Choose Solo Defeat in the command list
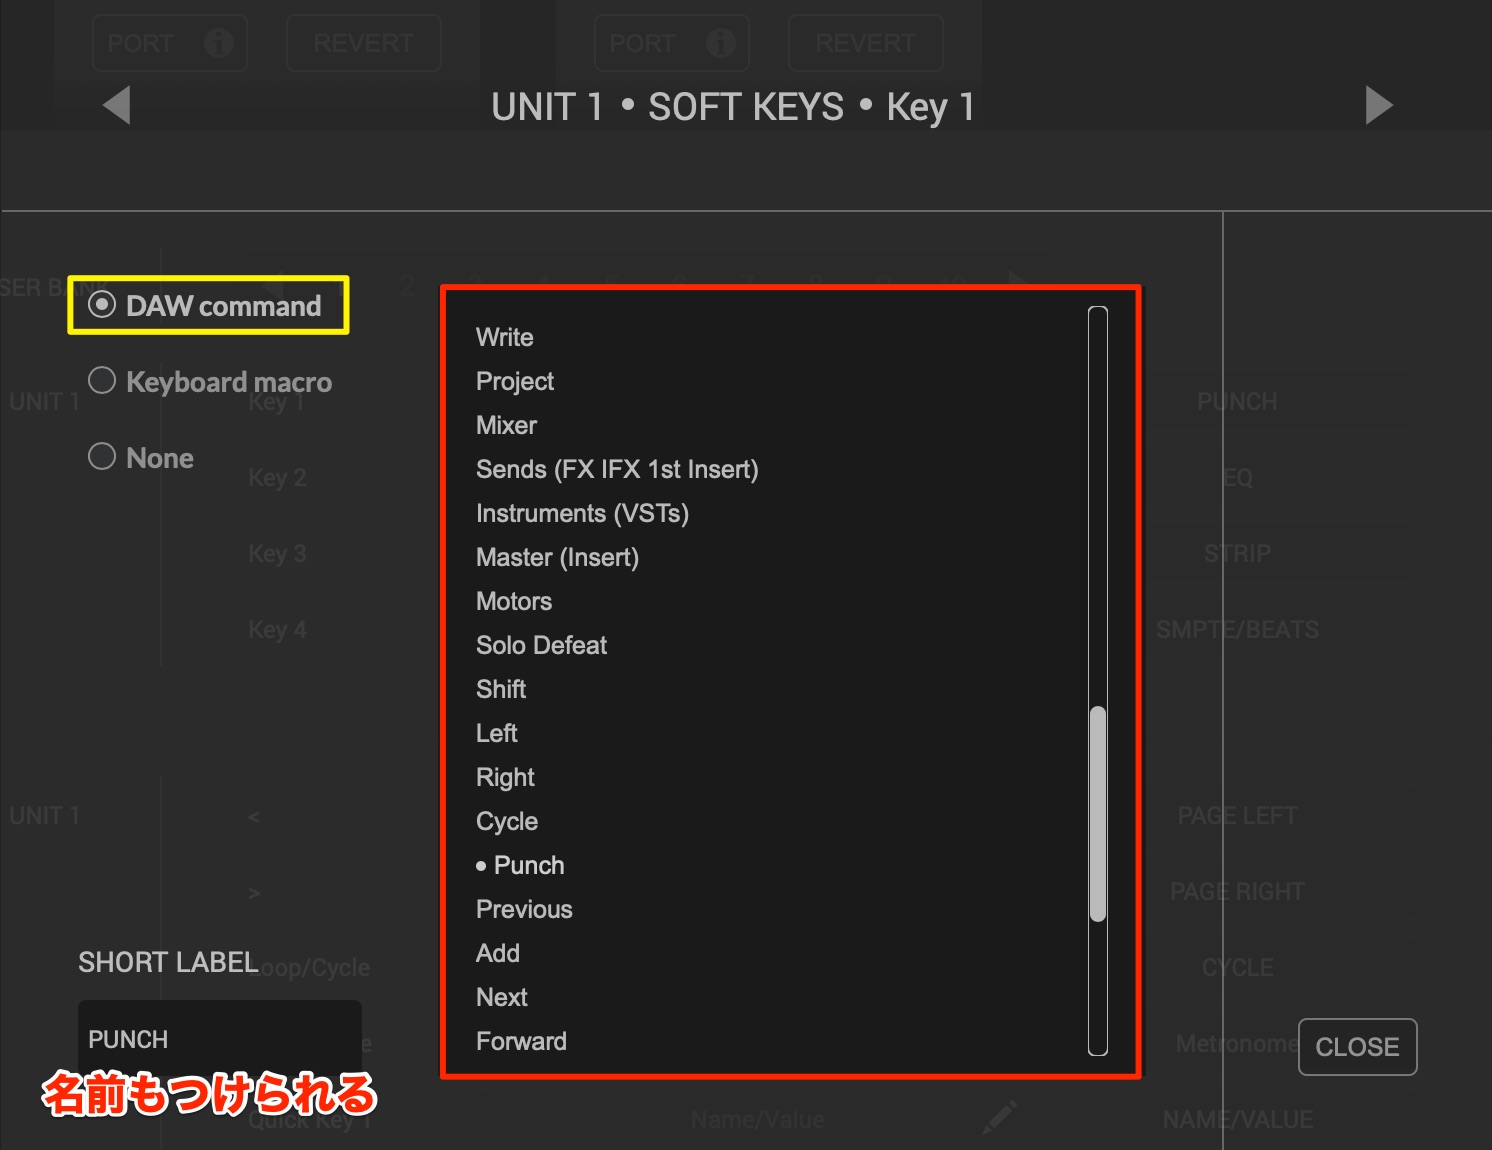 [541, 645]
